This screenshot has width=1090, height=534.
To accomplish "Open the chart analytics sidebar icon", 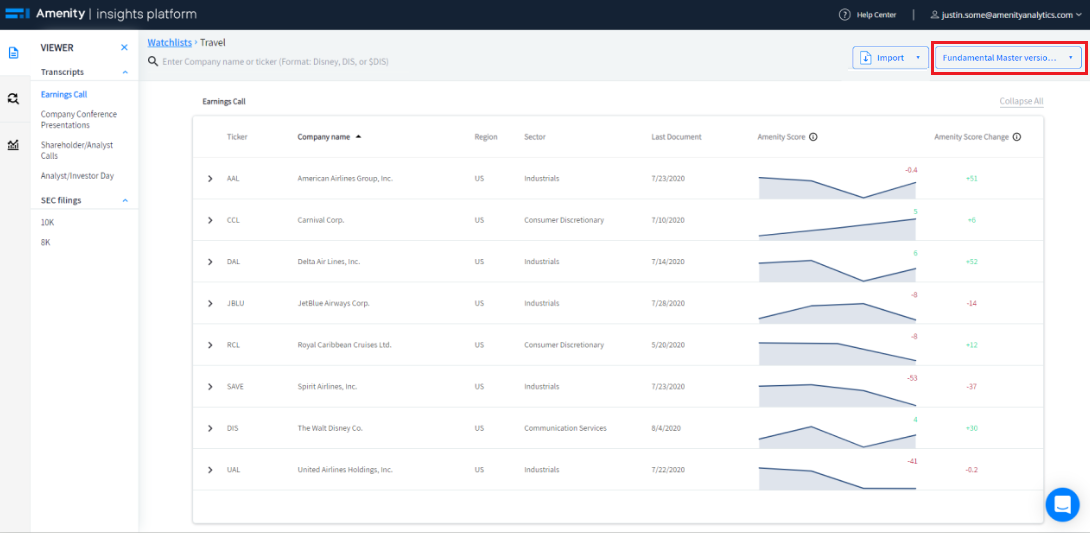I will [x=13, y=145].
